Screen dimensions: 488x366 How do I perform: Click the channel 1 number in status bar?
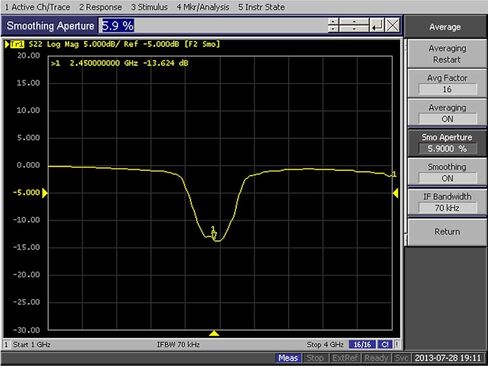click(x=6, y=345)
